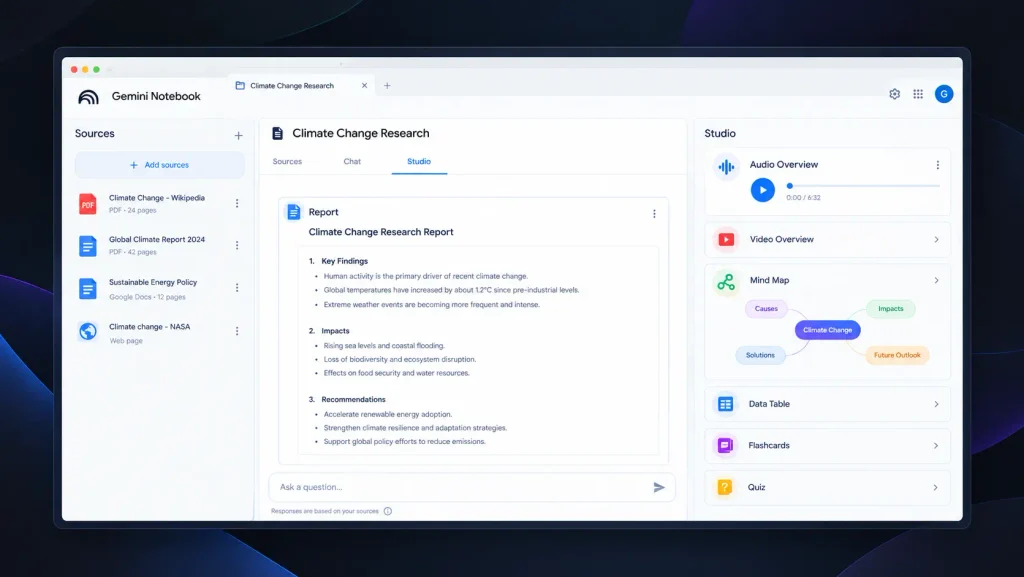Send the question with the arrow icon

(659, 488)
